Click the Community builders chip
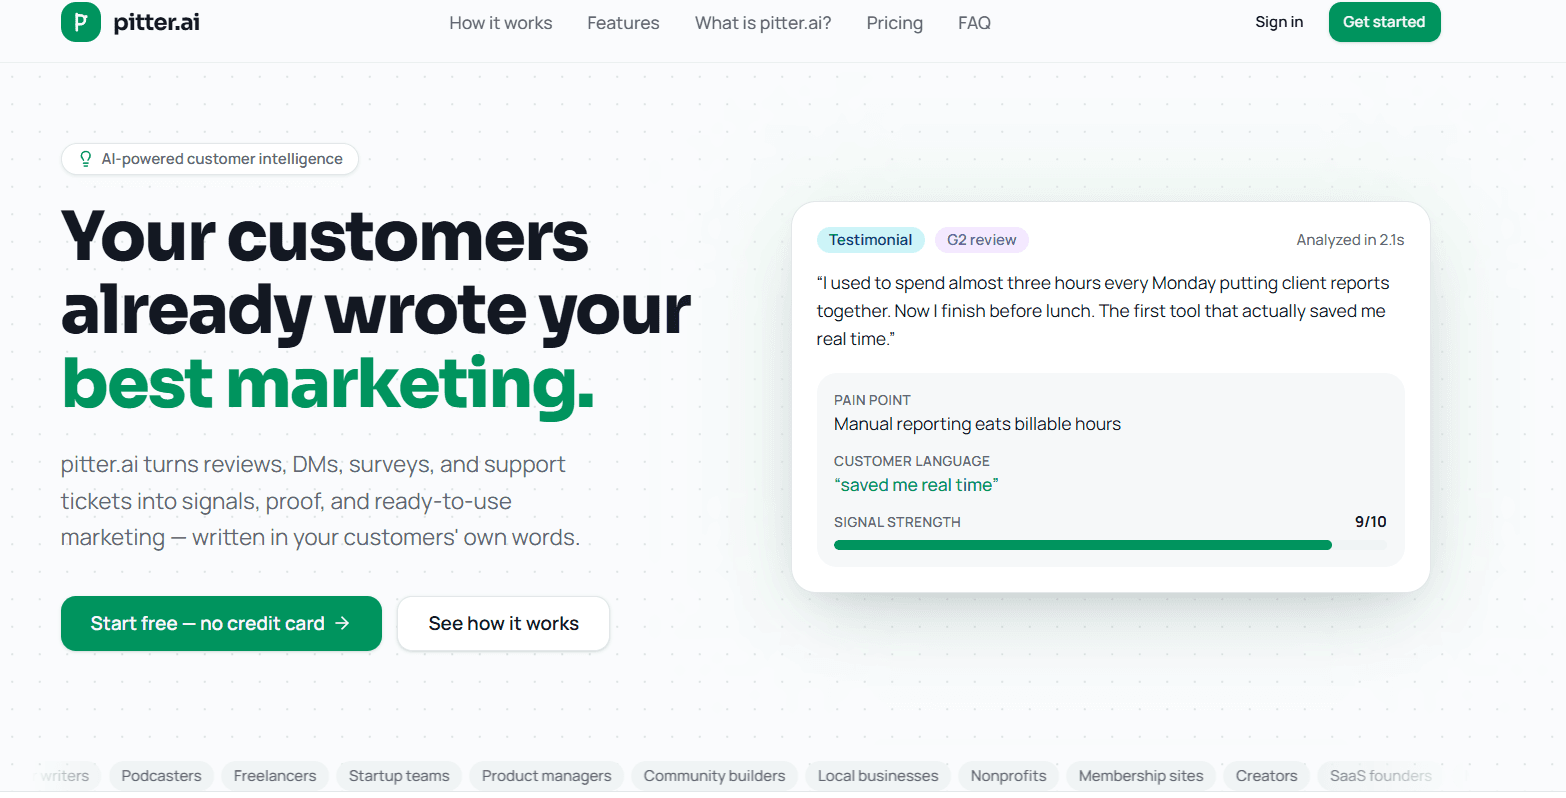This screenshot has width=1566, height=798. pyautogui.click(x=714, y=776)
